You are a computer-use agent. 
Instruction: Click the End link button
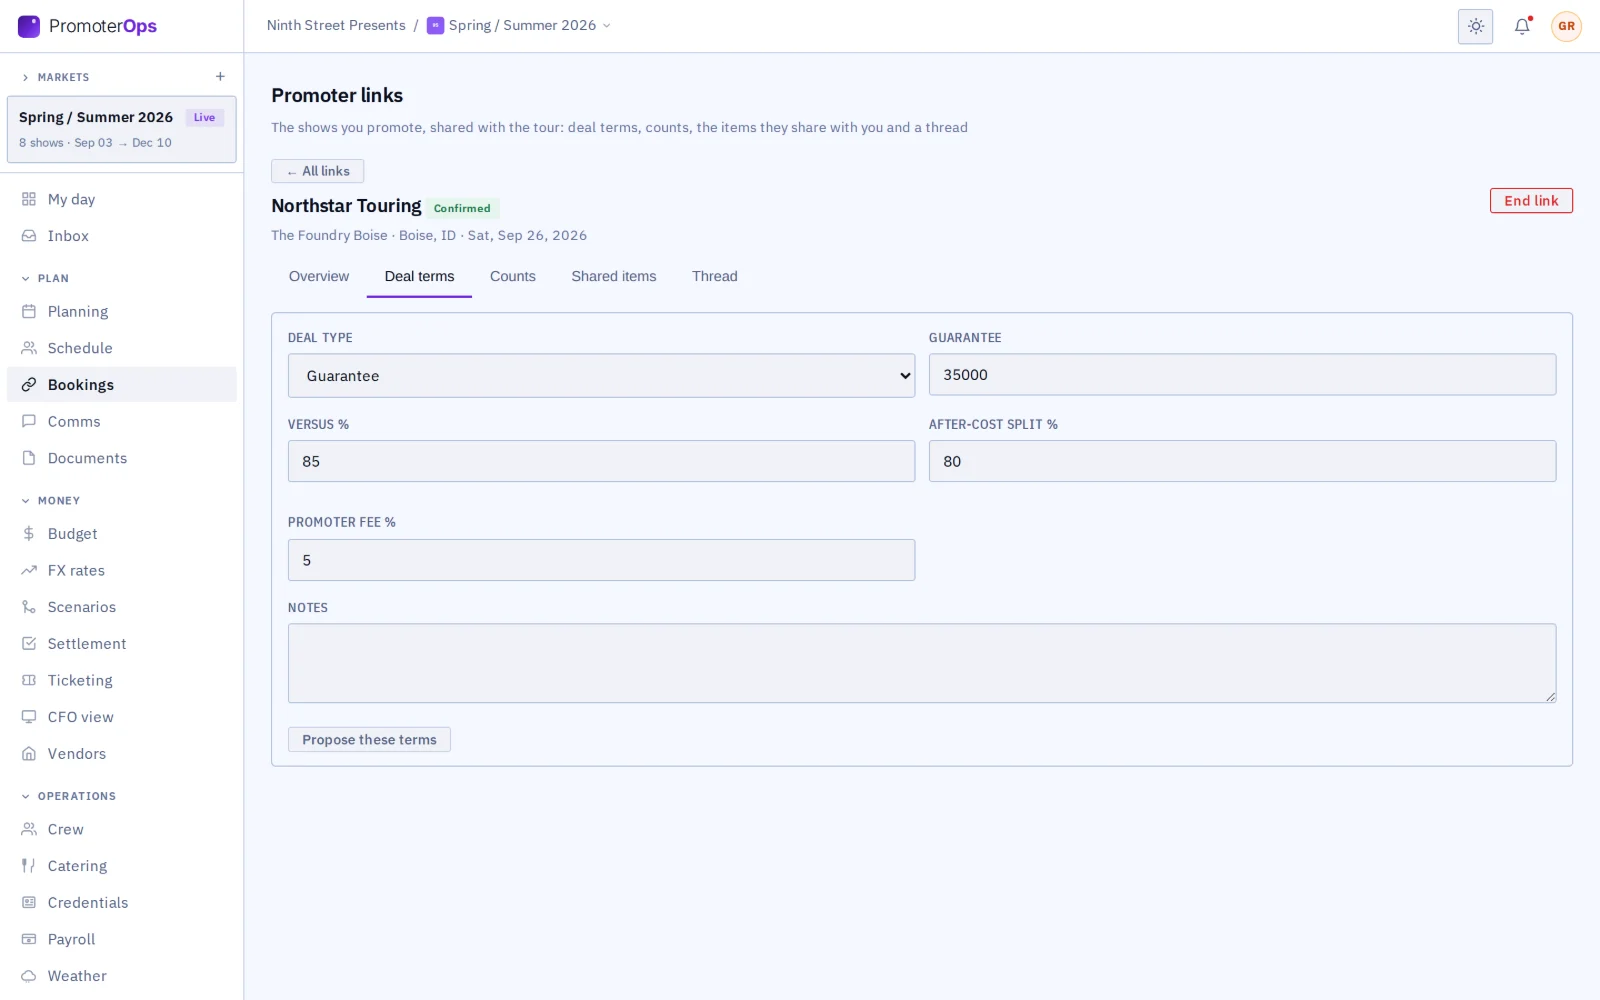(1531, 201)
